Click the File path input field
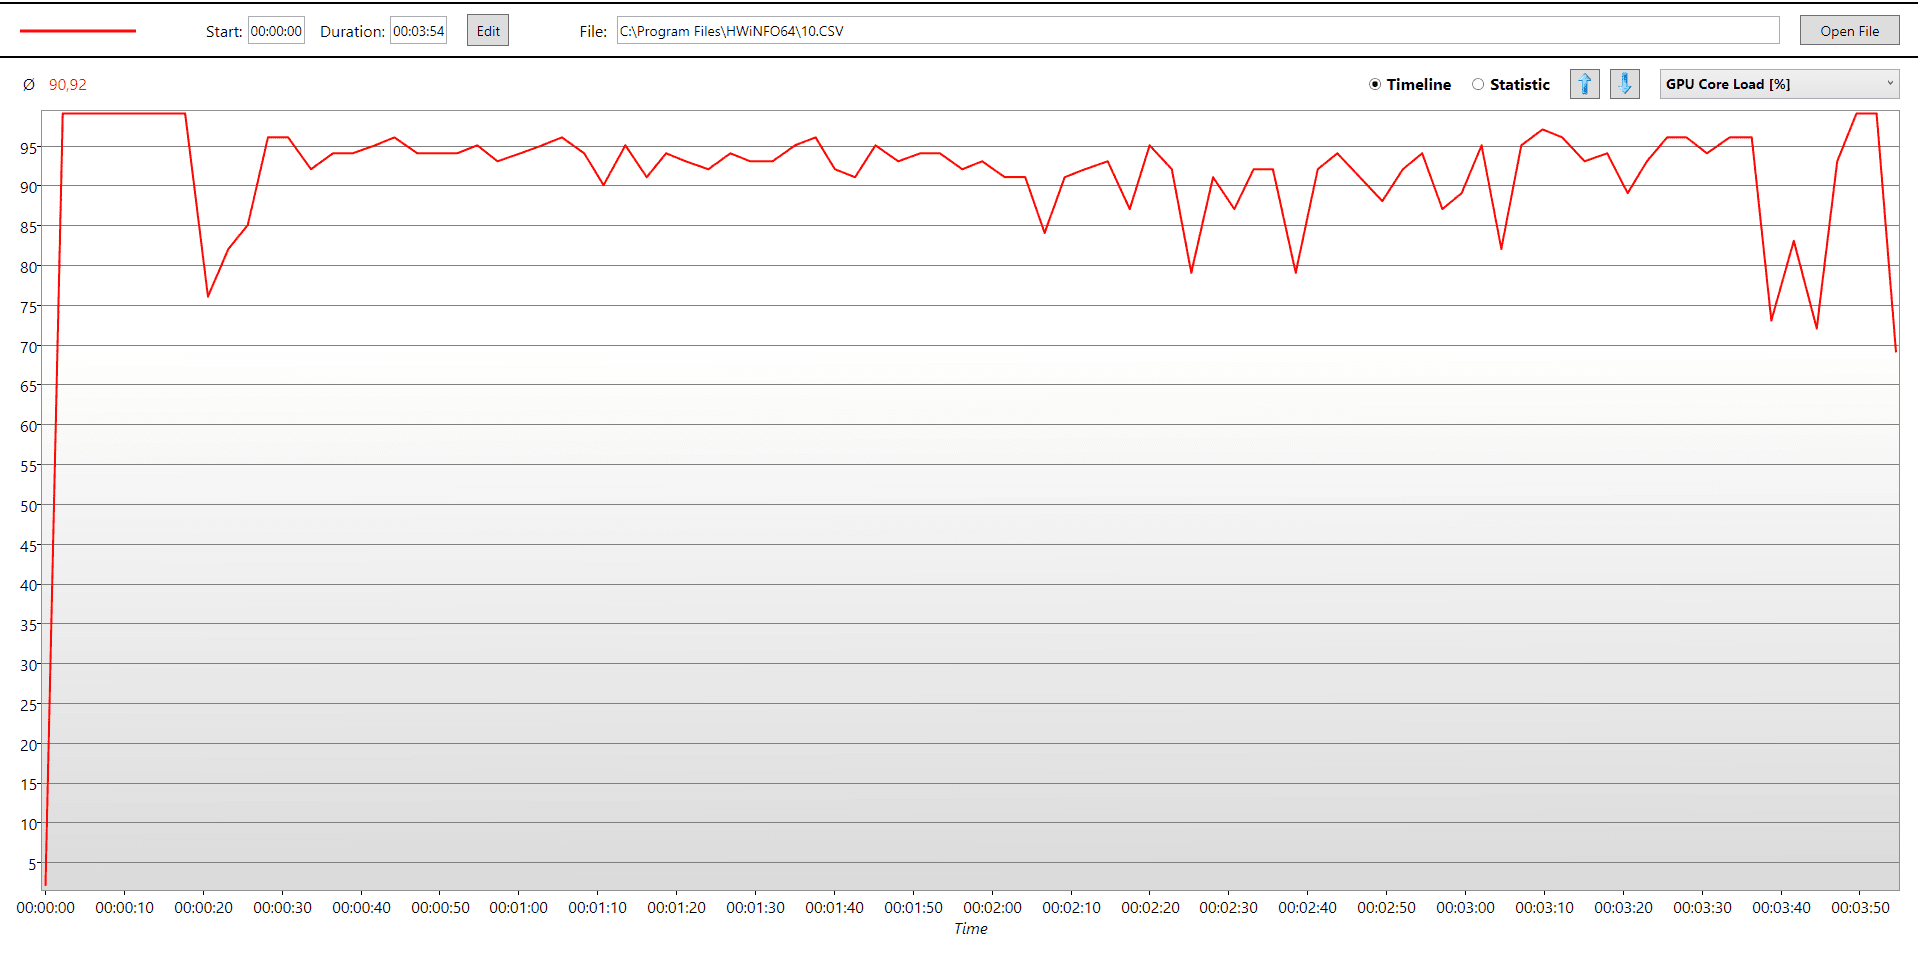The image size is (1918, 953). (1198, 31)
